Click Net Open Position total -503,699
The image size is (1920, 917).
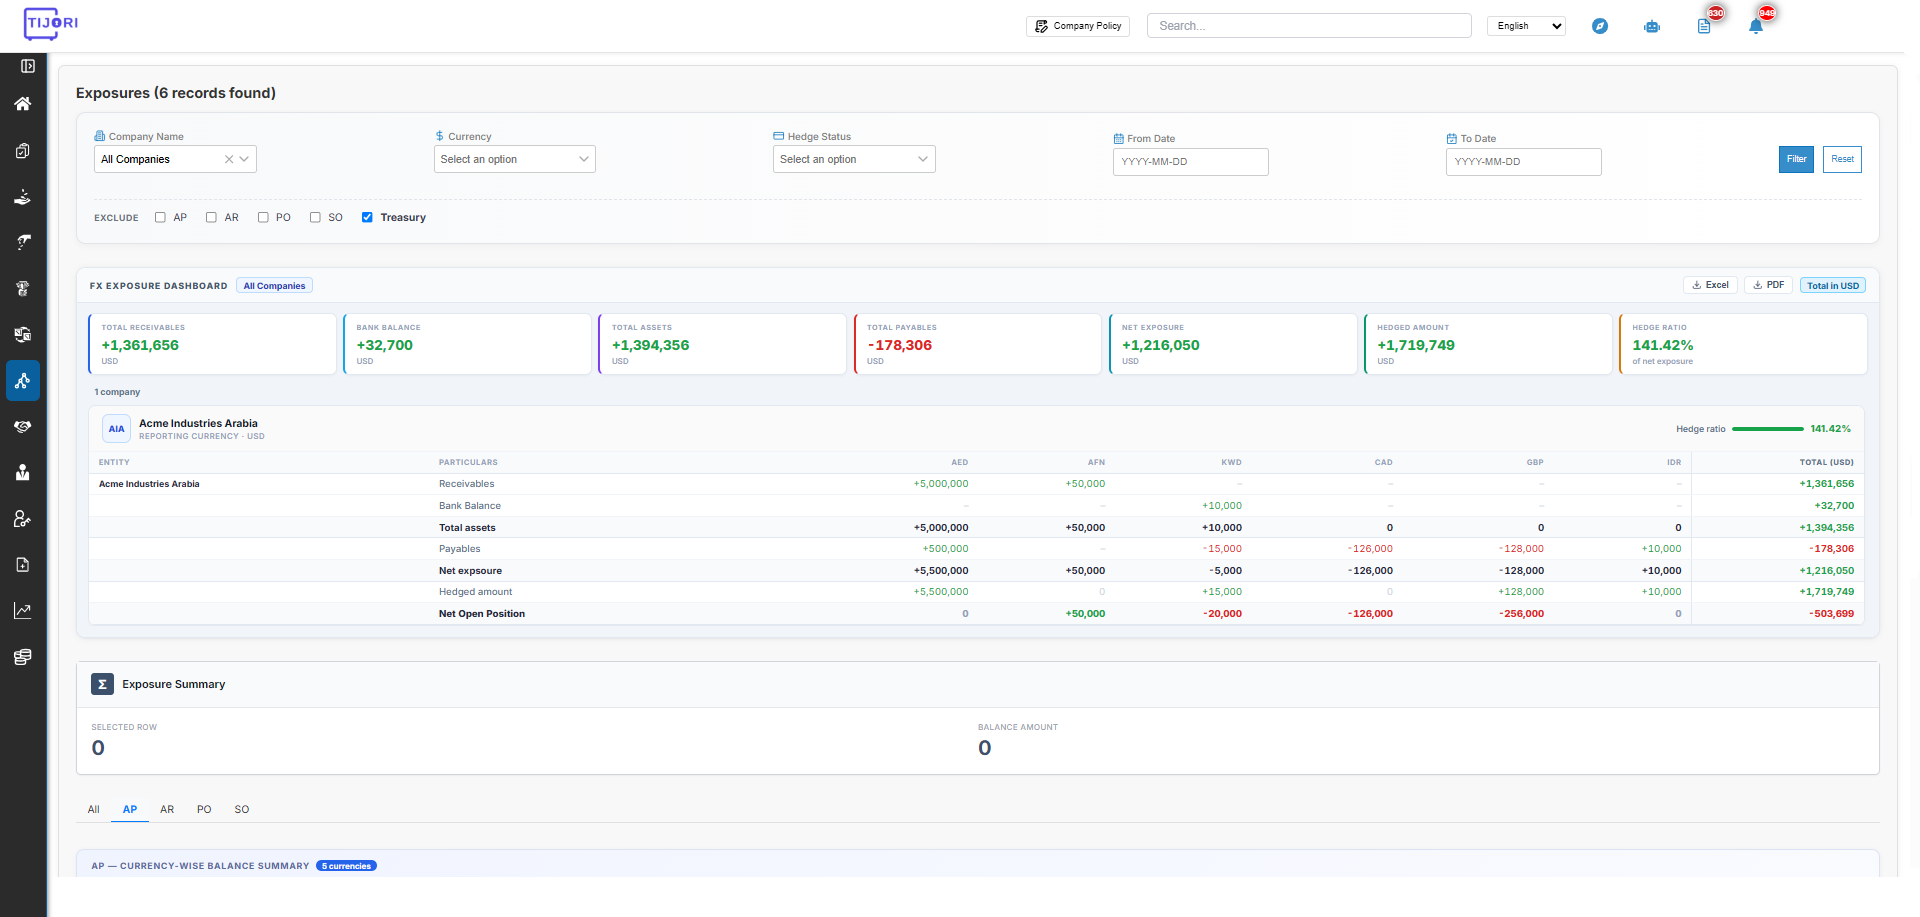tap(1831, 614)
